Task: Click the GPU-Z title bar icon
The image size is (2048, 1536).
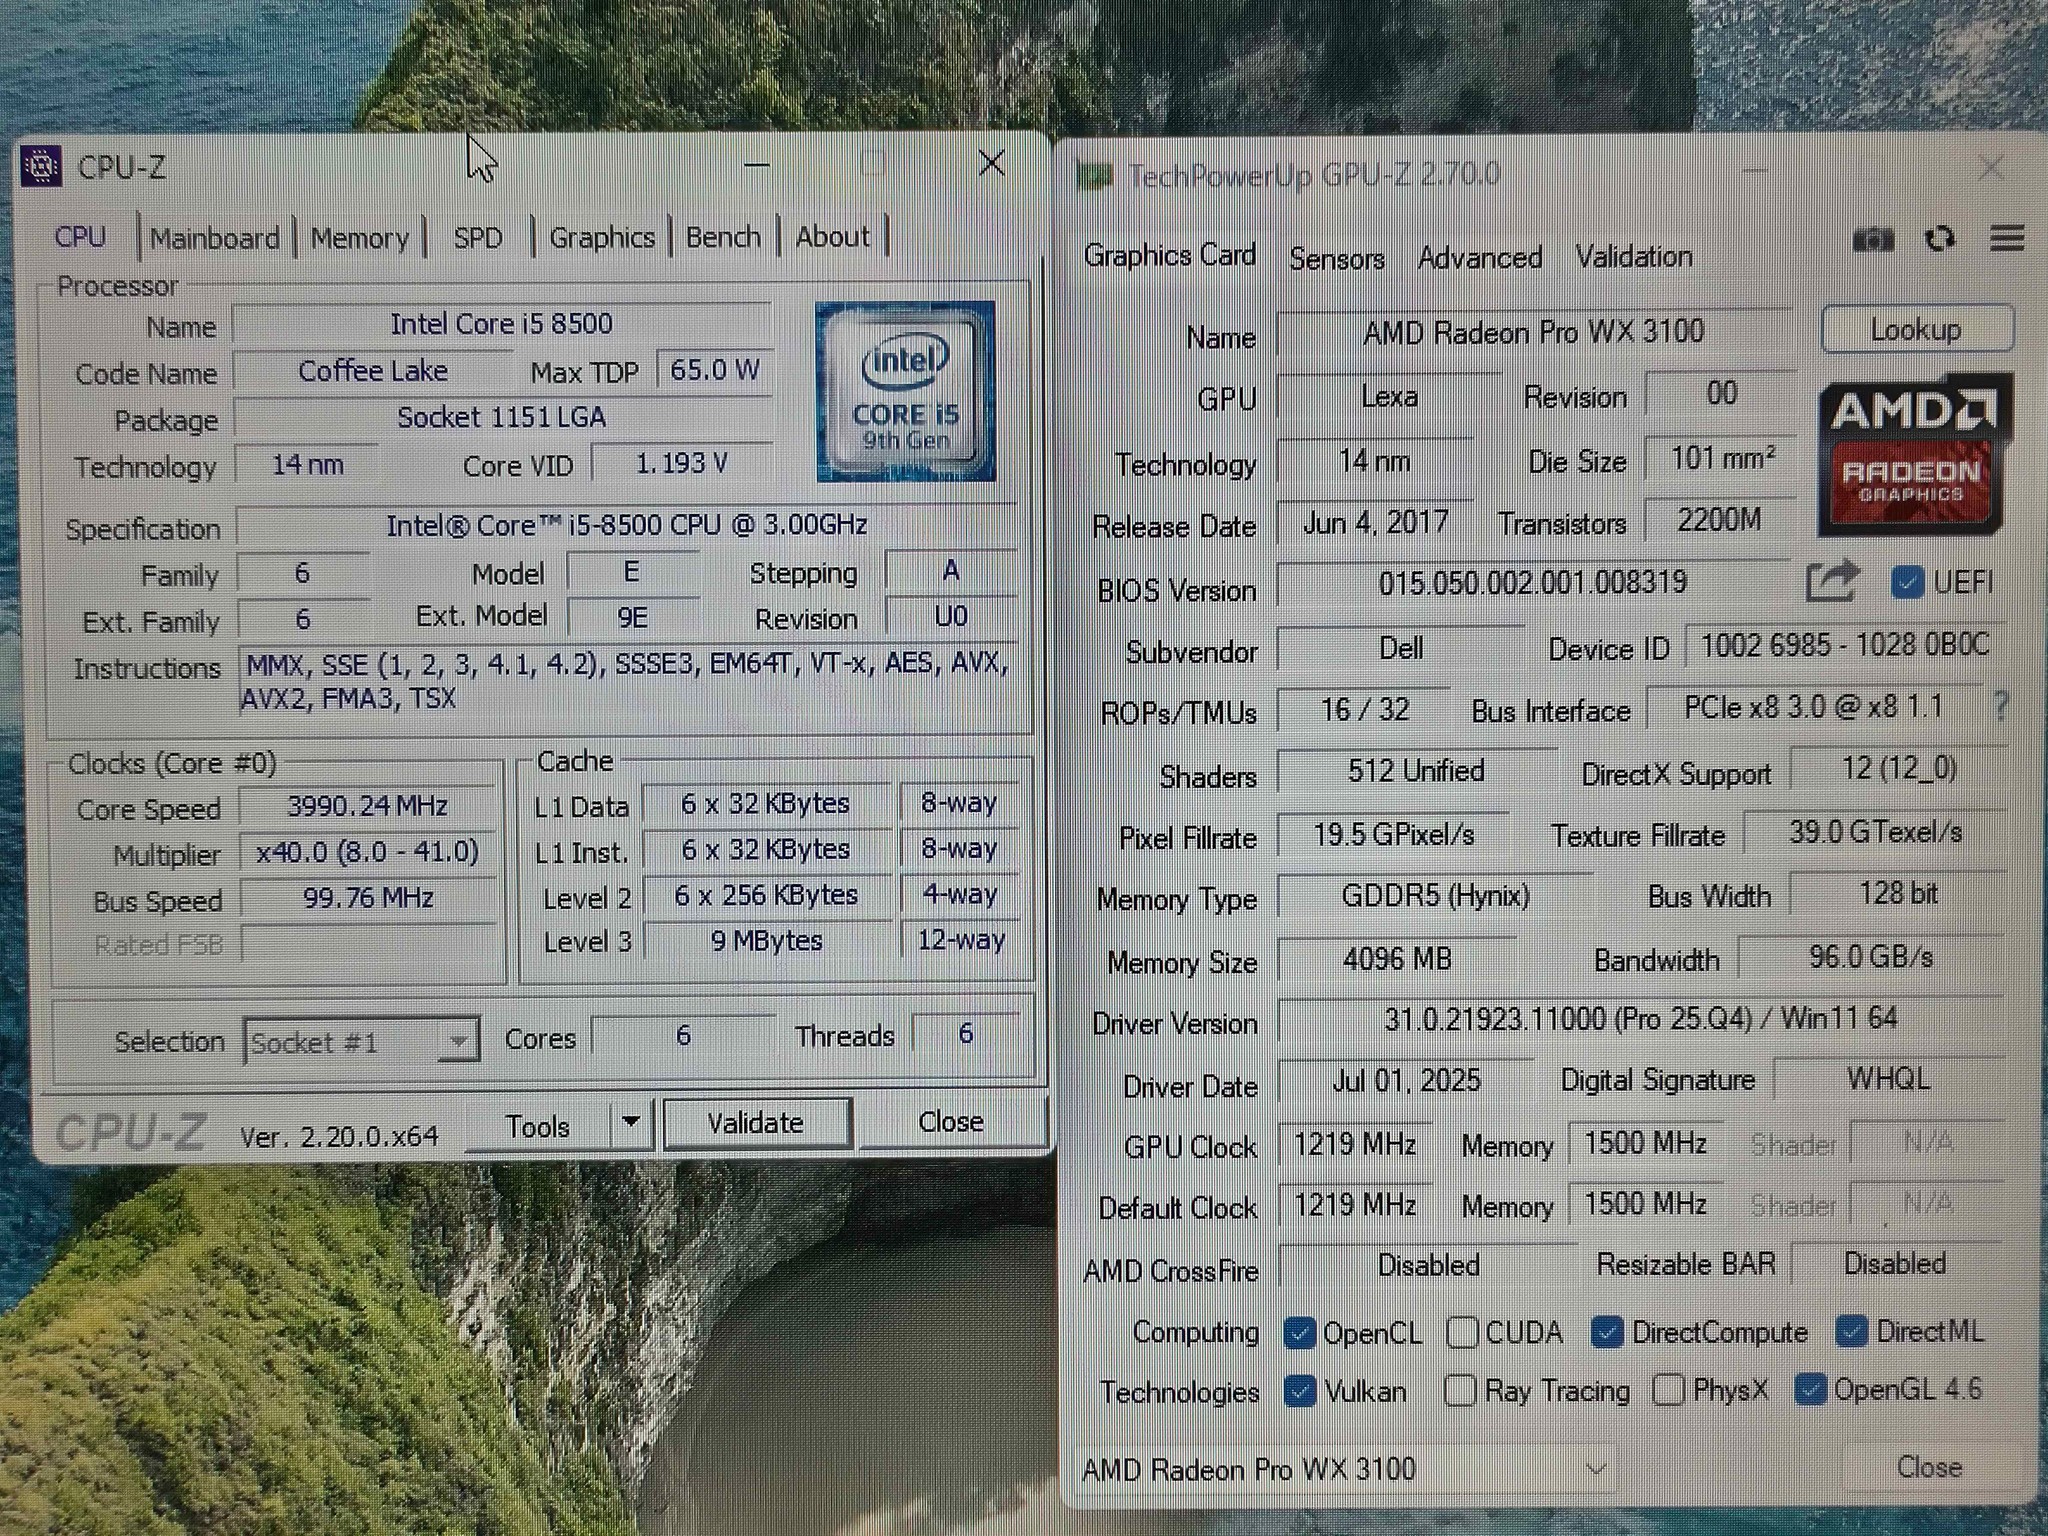Action: (1095, 176)
